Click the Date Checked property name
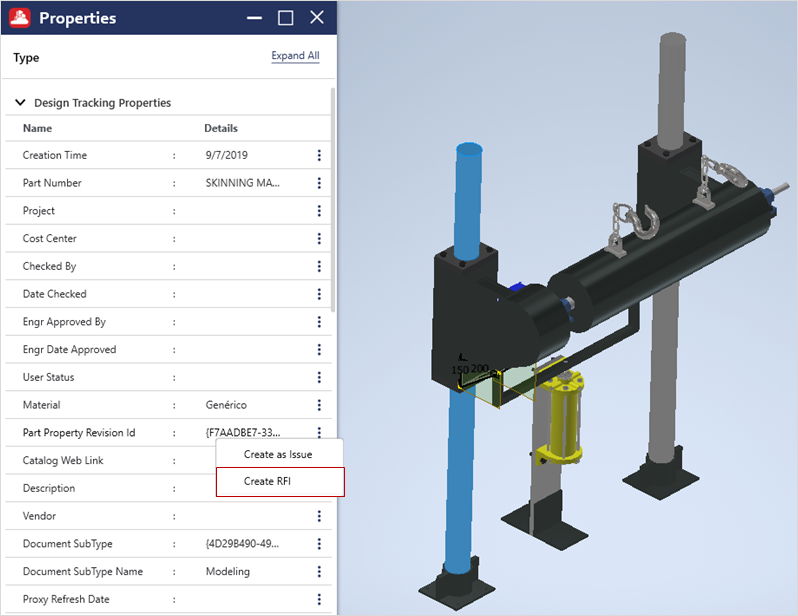This screenshot has height=616, width=798. (54, 294)
